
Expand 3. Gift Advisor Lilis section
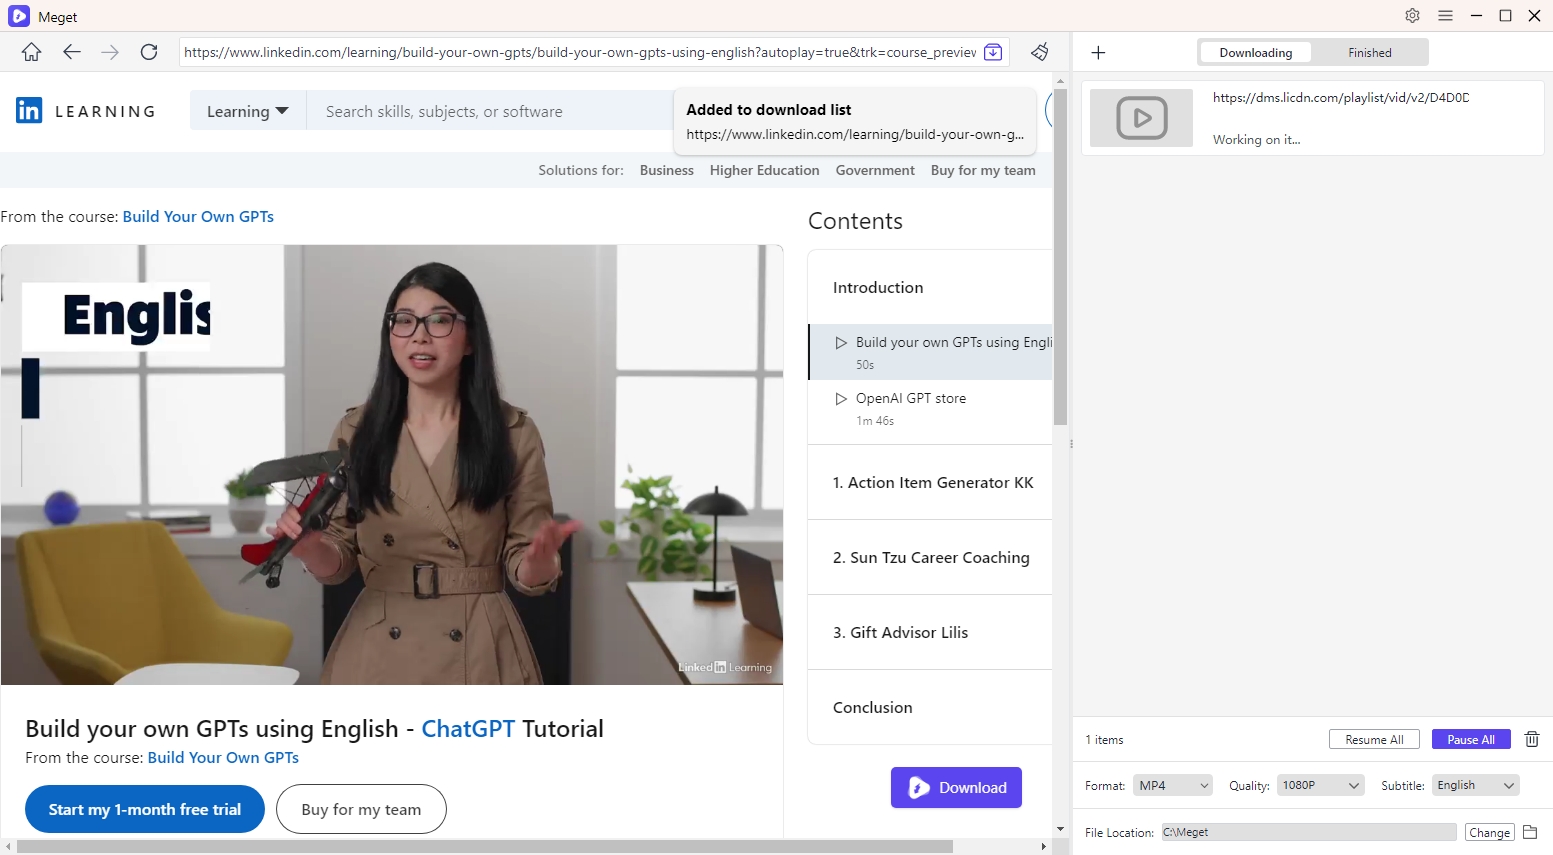[930, 632]
